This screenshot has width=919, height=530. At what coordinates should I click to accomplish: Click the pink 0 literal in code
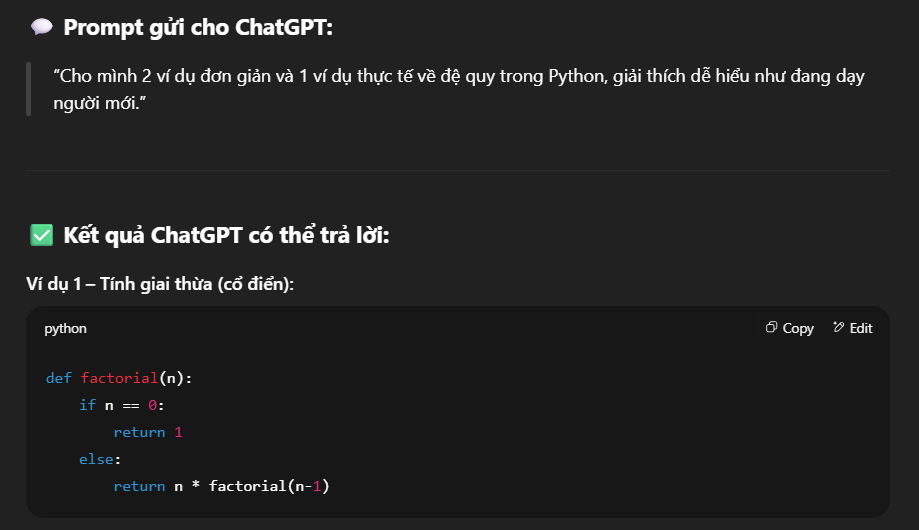tap(152, 405)
